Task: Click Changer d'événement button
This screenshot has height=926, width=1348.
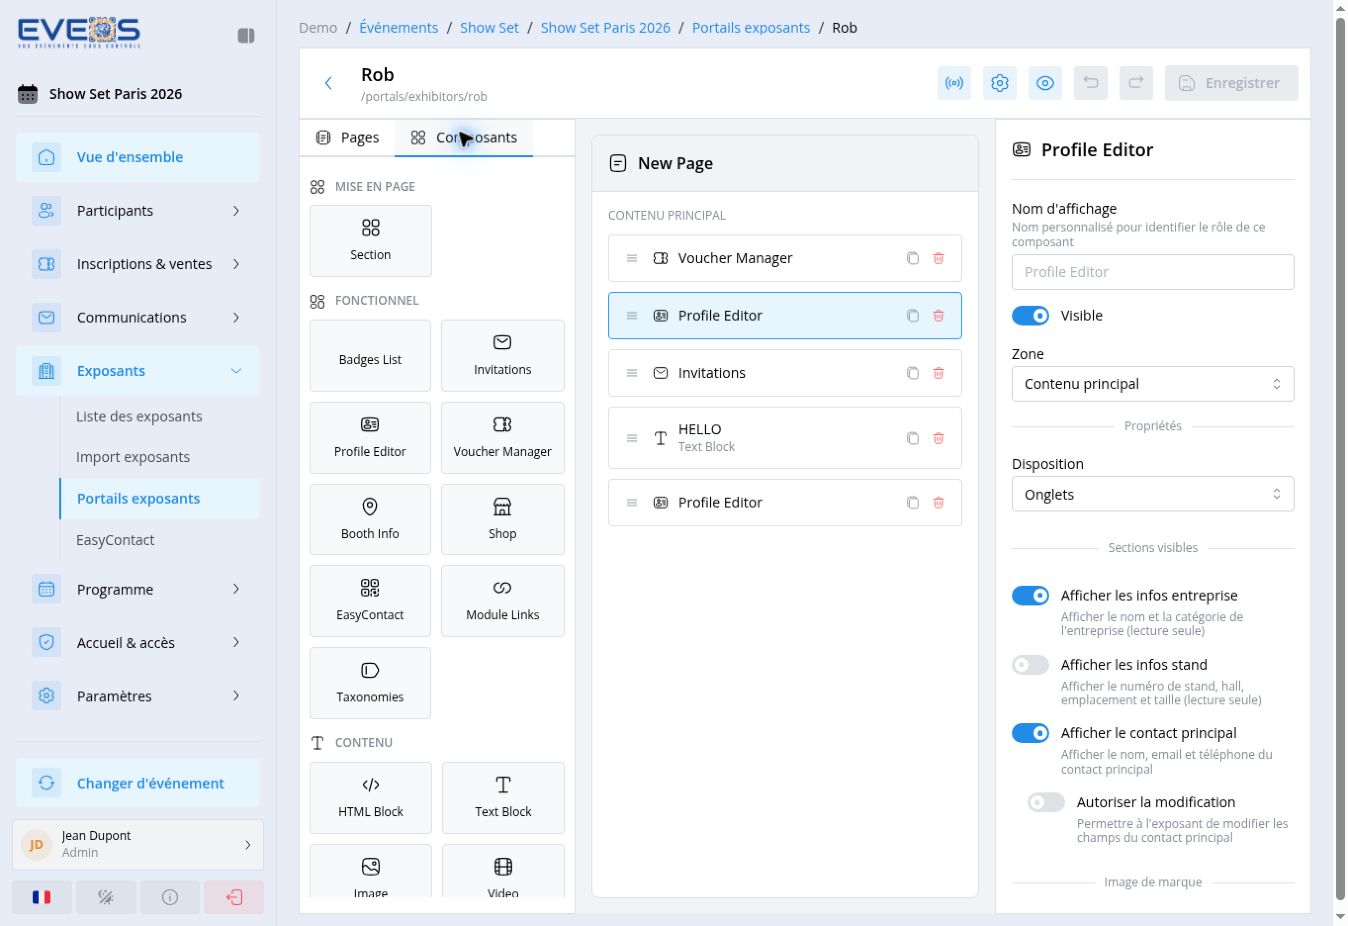Action: [138, 783]
